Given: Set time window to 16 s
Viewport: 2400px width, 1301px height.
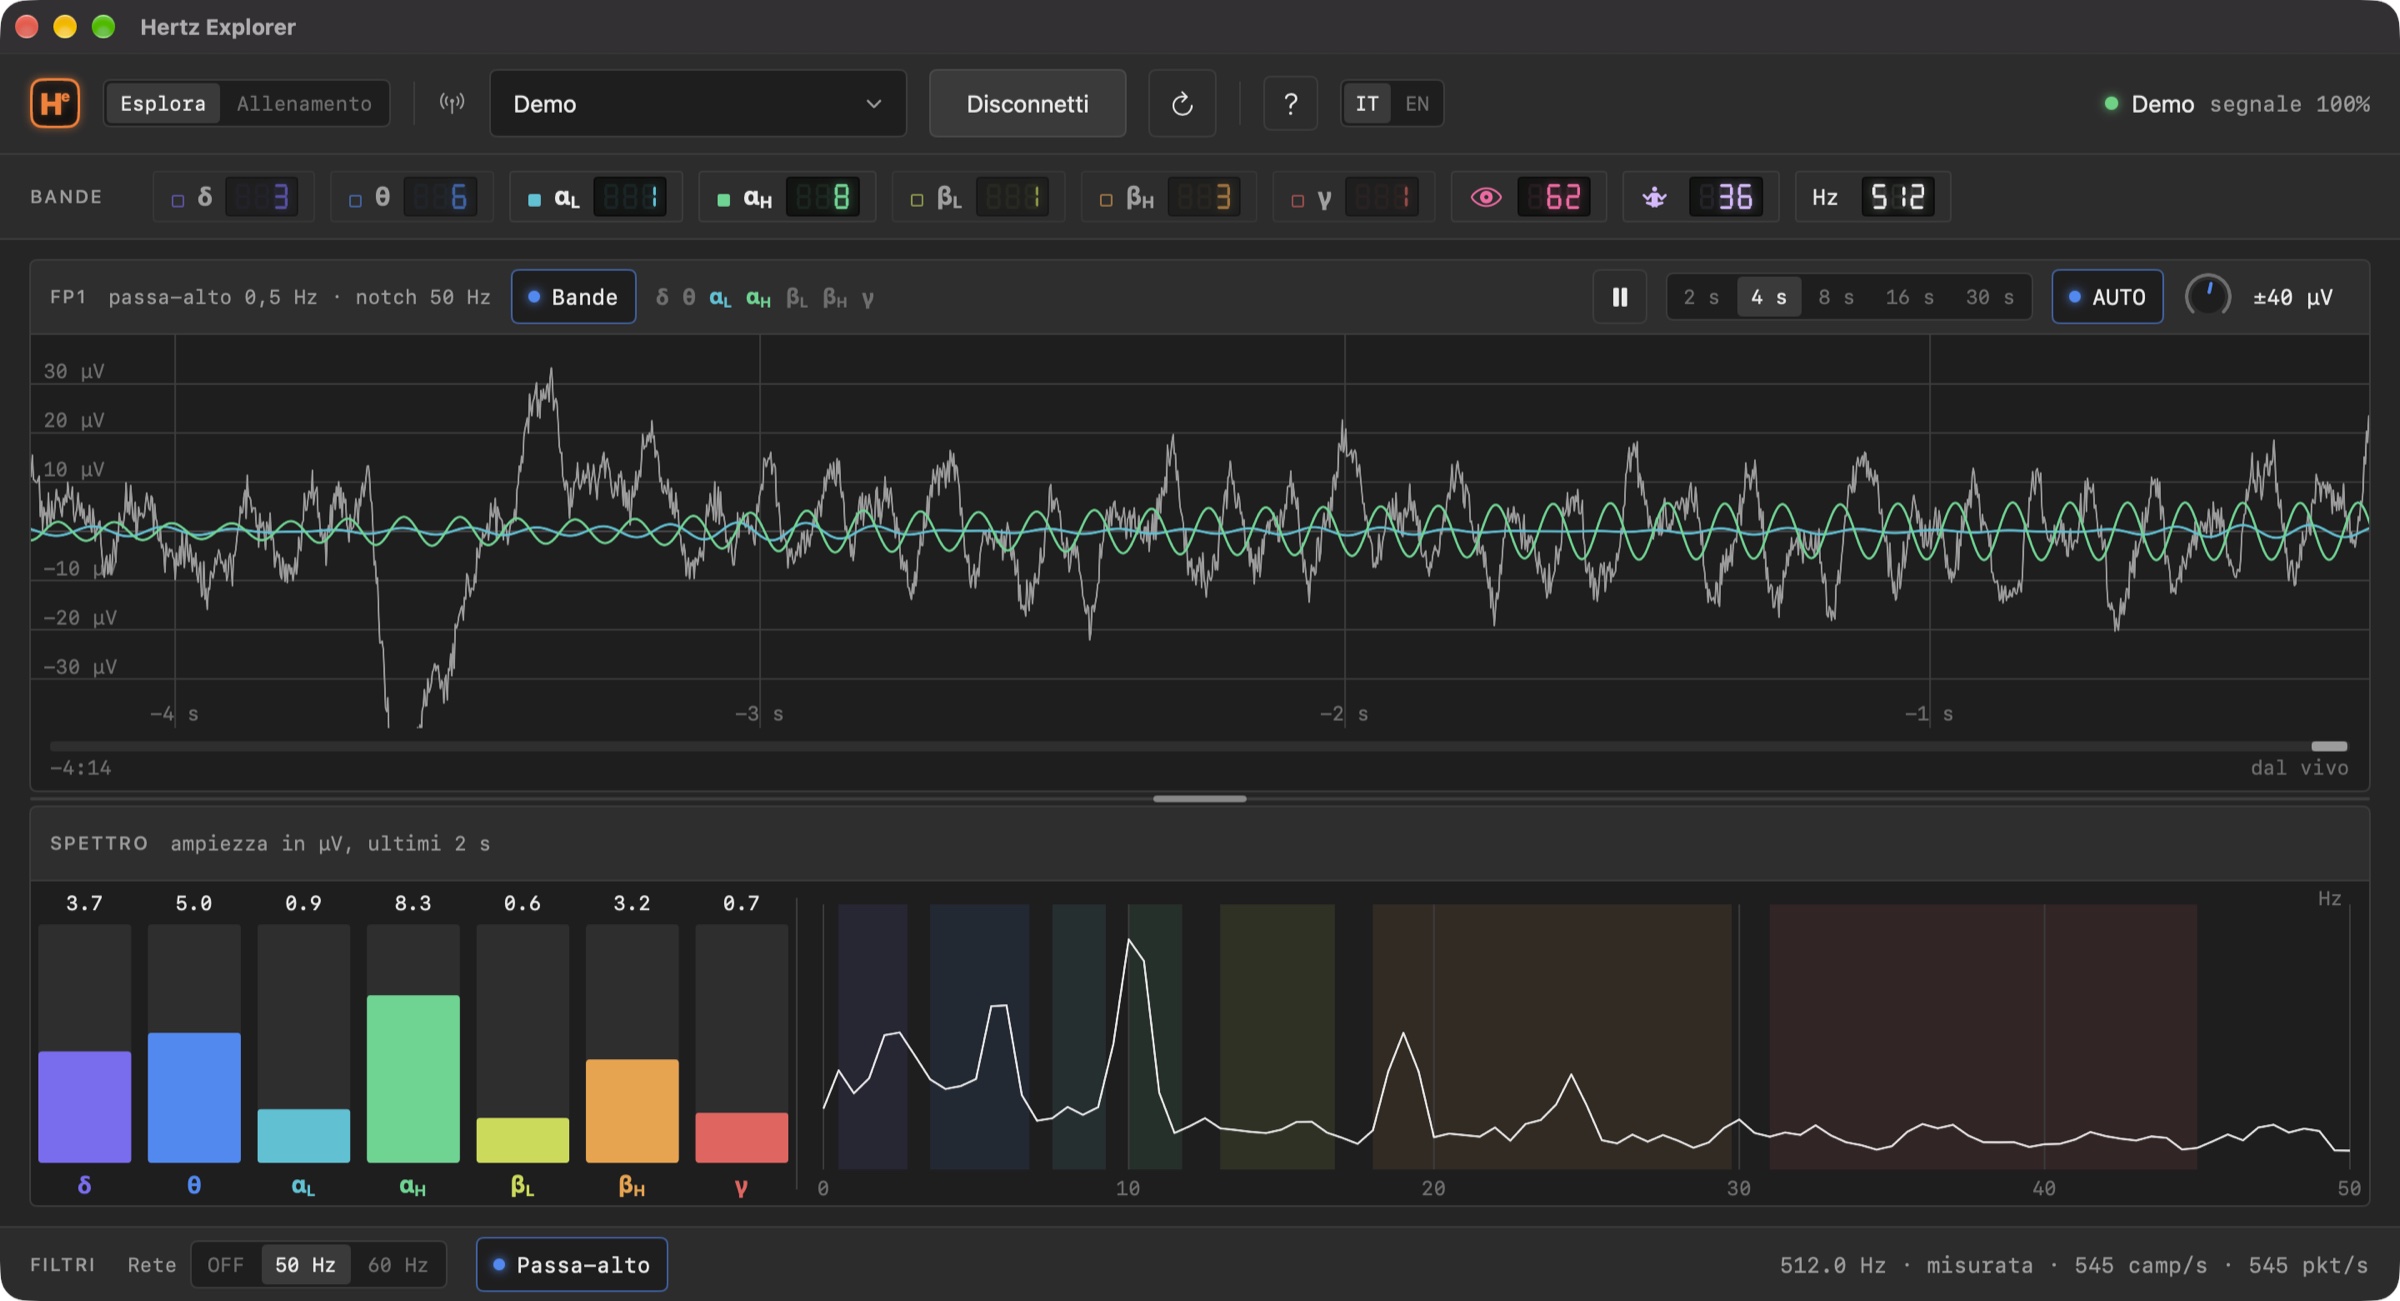Looking at the screenshot, I should 1909,297.
